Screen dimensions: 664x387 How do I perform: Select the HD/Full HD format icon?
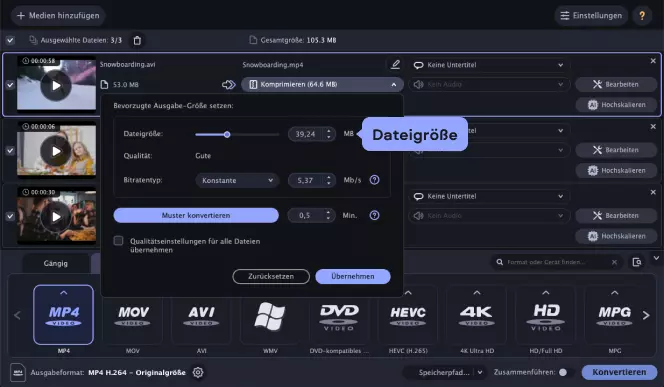click(x=546, y=315)
